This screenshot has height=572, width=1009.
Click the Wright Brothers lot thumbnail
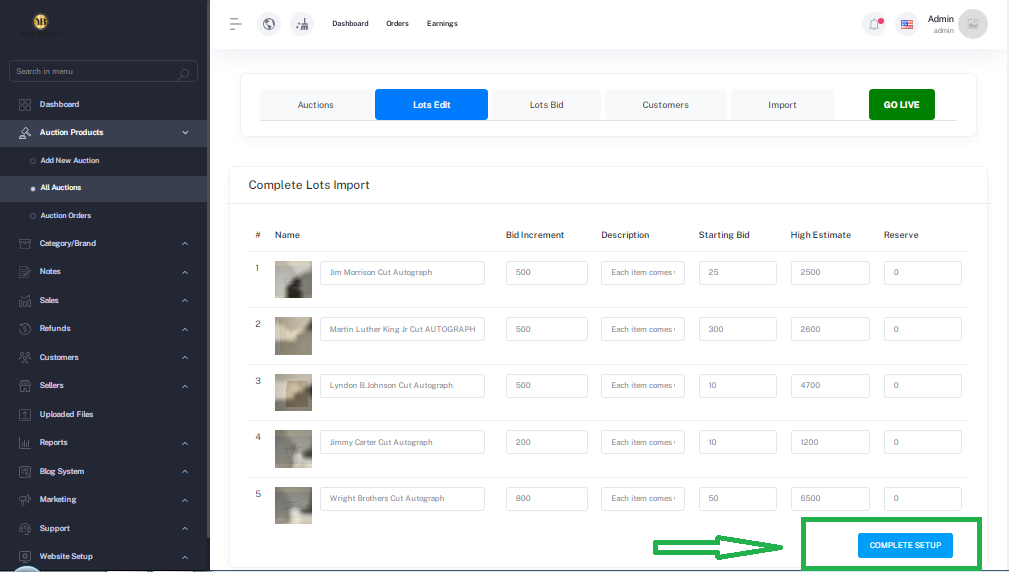293,505
